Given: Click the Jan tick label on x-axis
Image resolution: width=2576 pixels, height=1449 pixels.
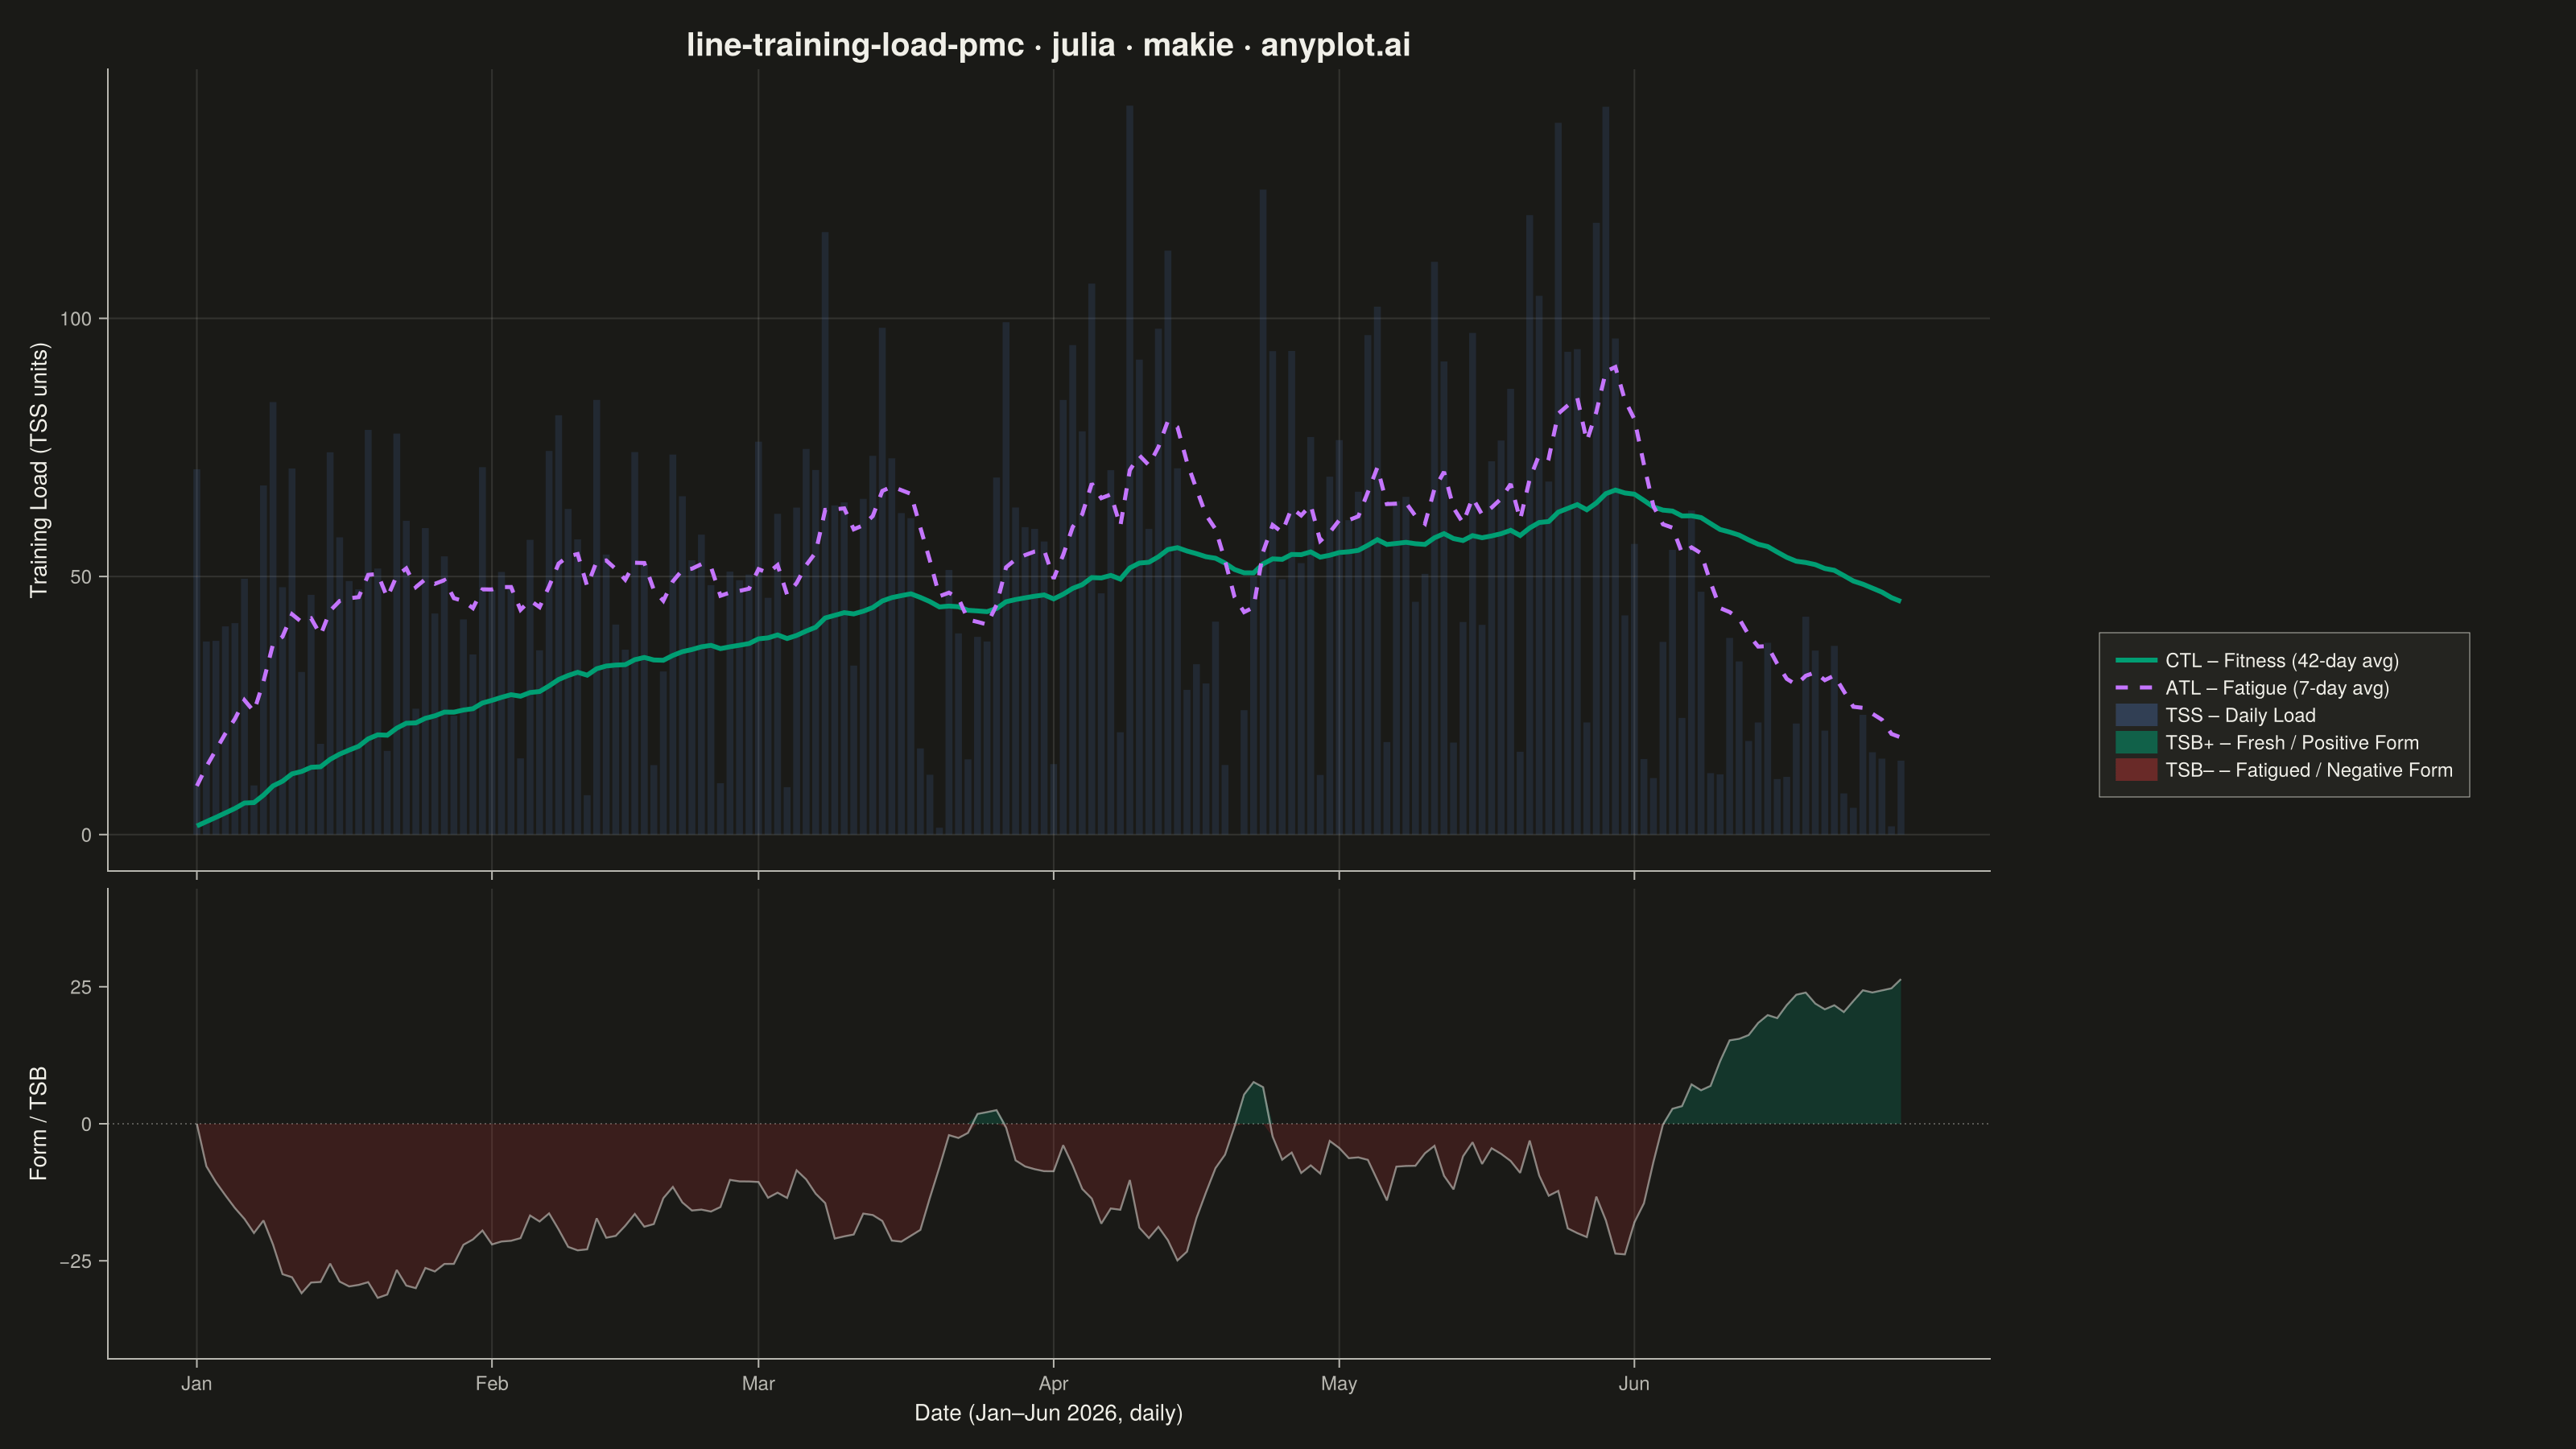Looking at the screenshot, I should pos(196,1384).
